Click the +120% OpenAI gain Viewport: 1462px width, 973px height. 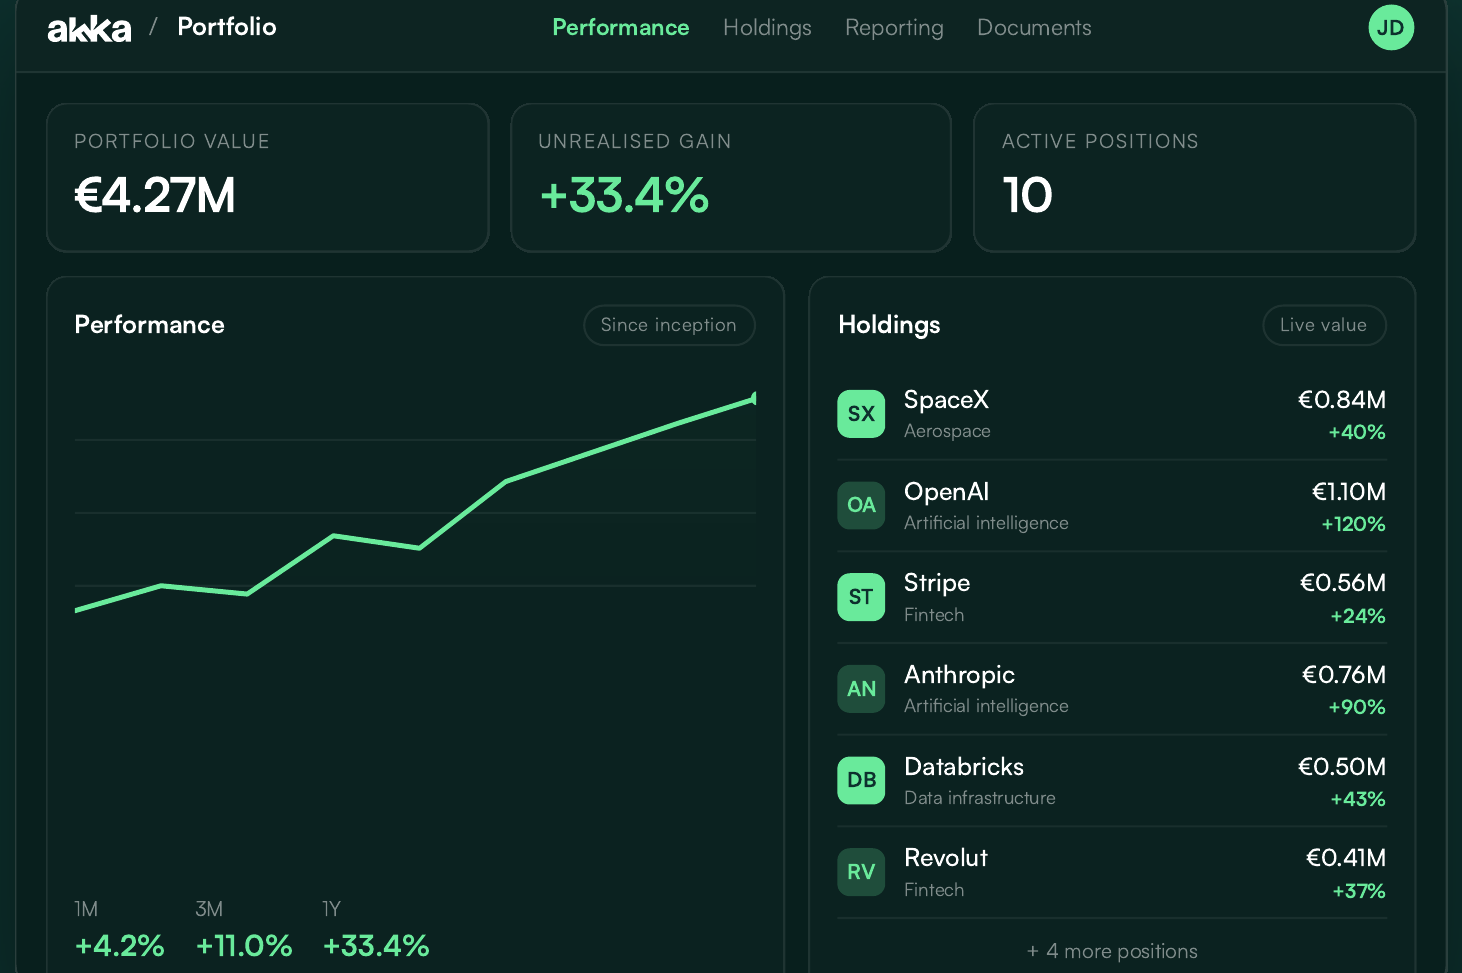(1353, 524)
